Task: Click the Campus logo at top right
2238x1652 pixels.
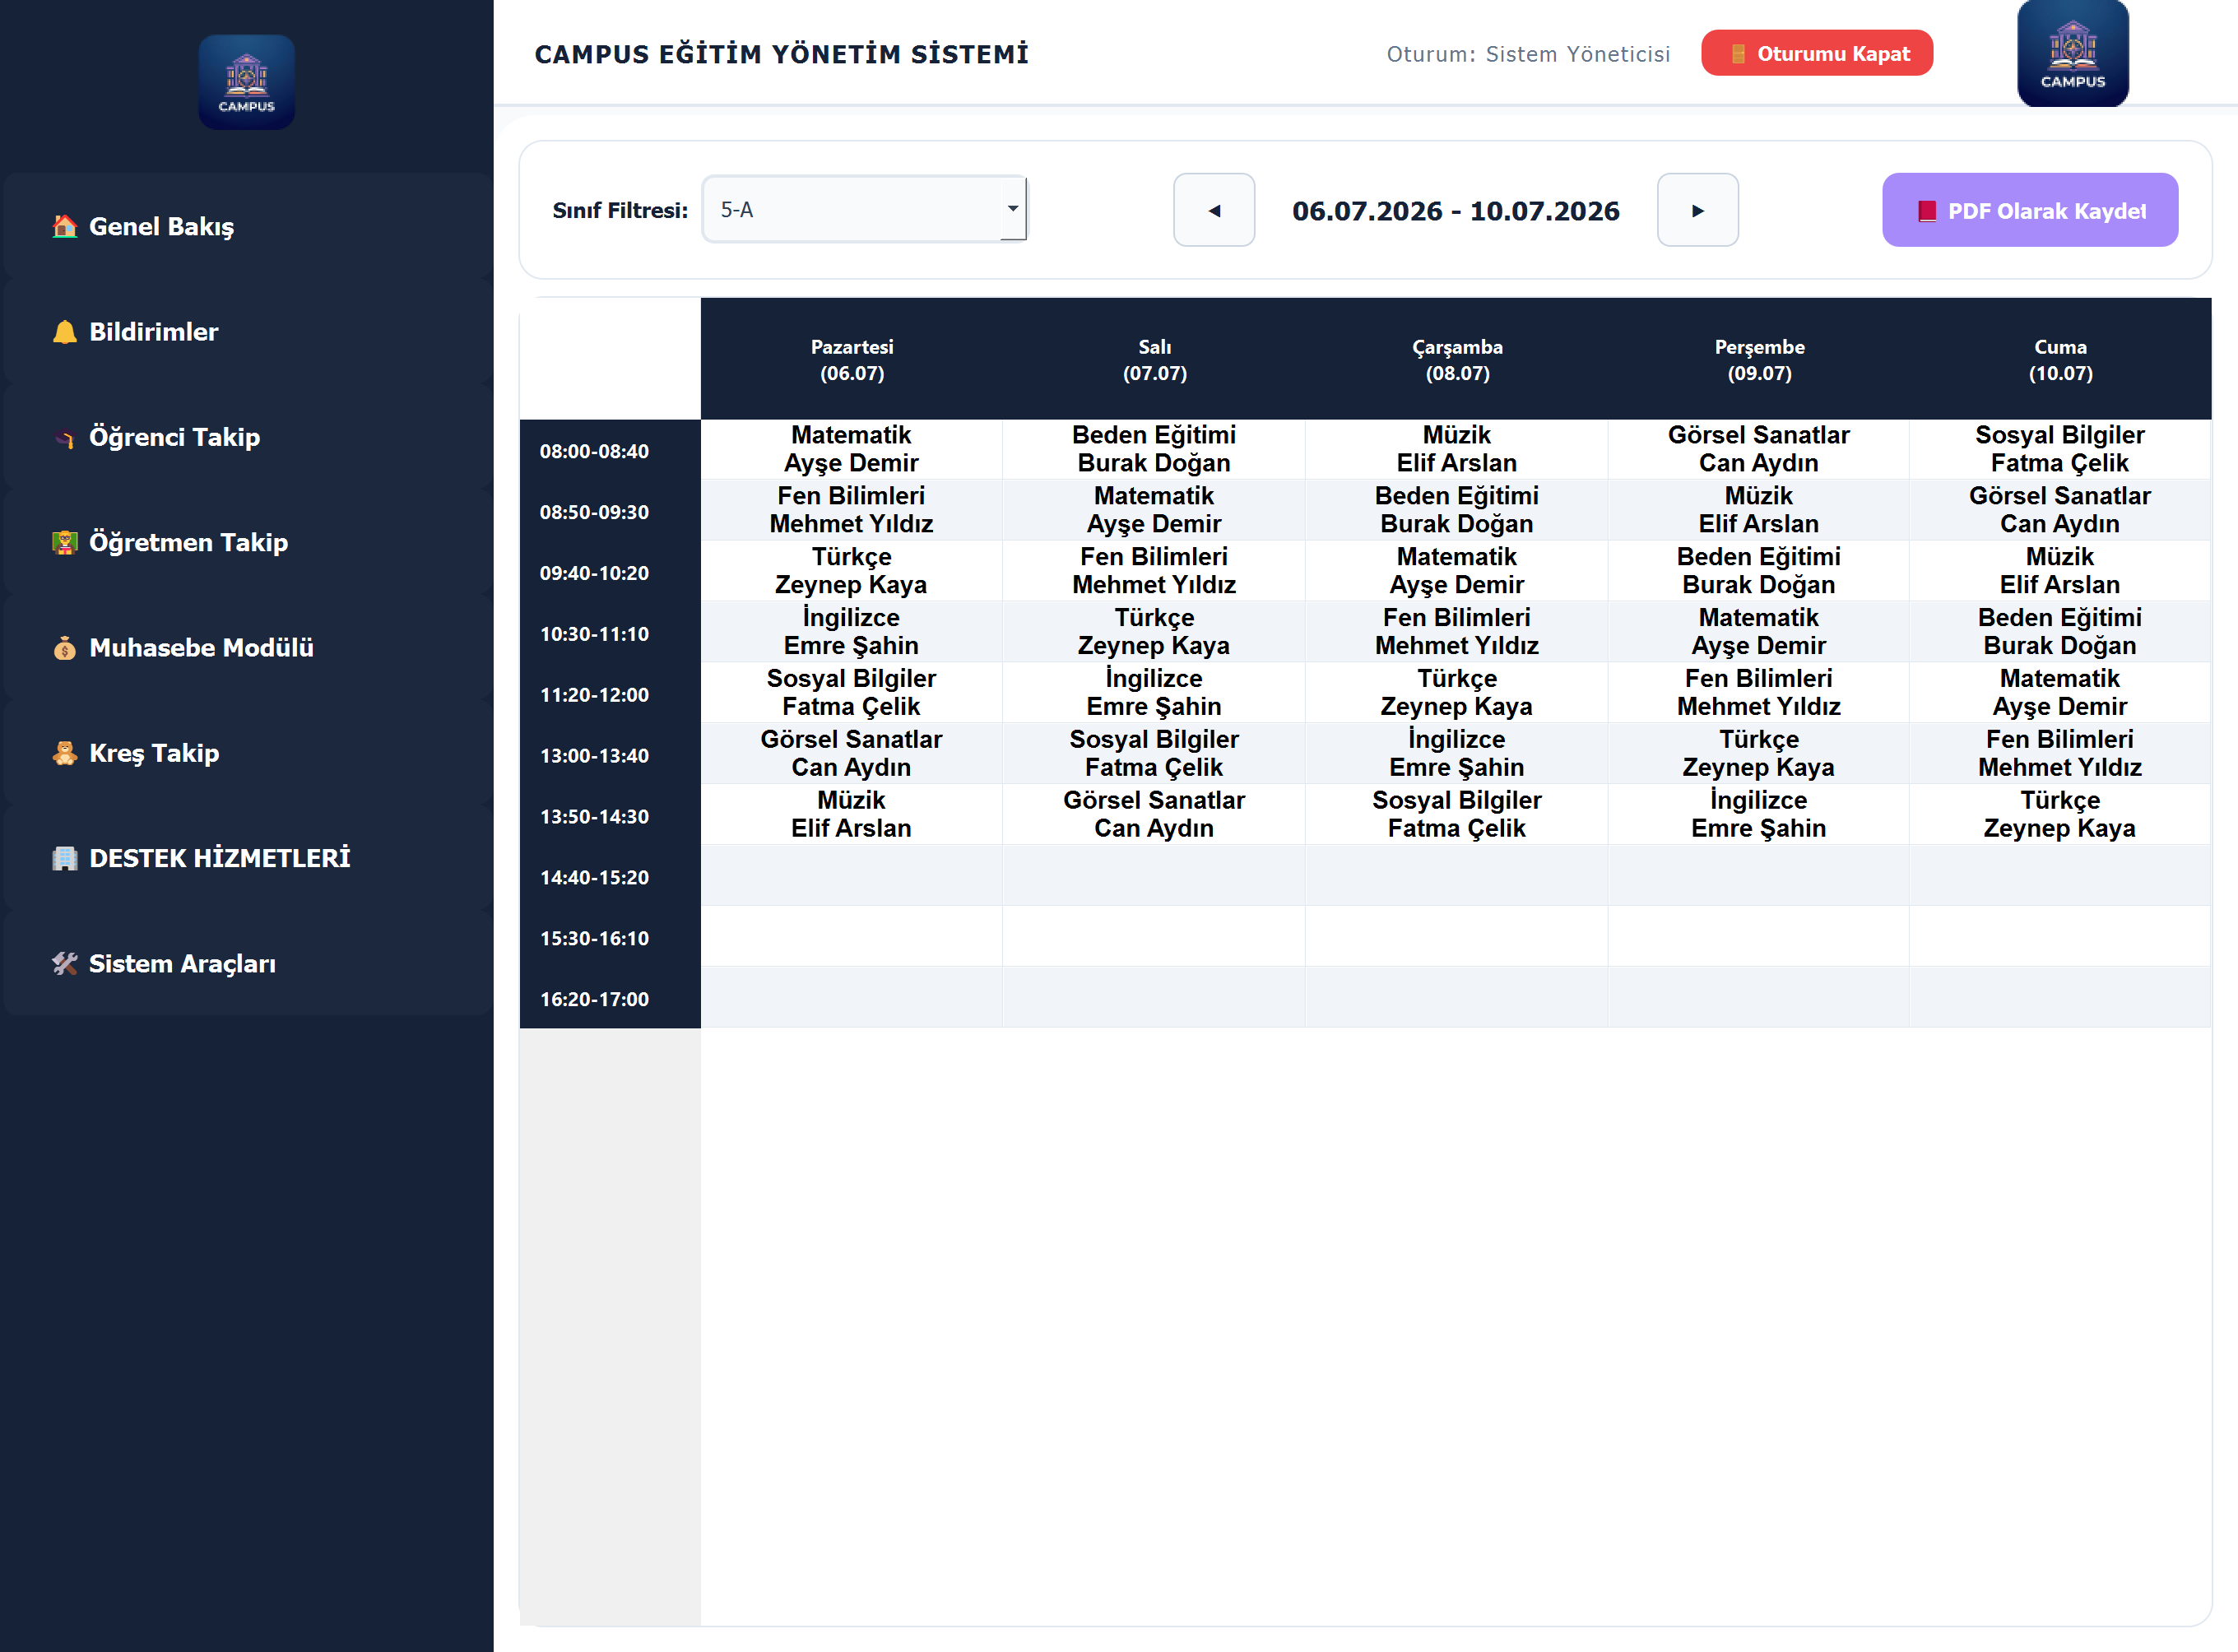Action: 2073,53
